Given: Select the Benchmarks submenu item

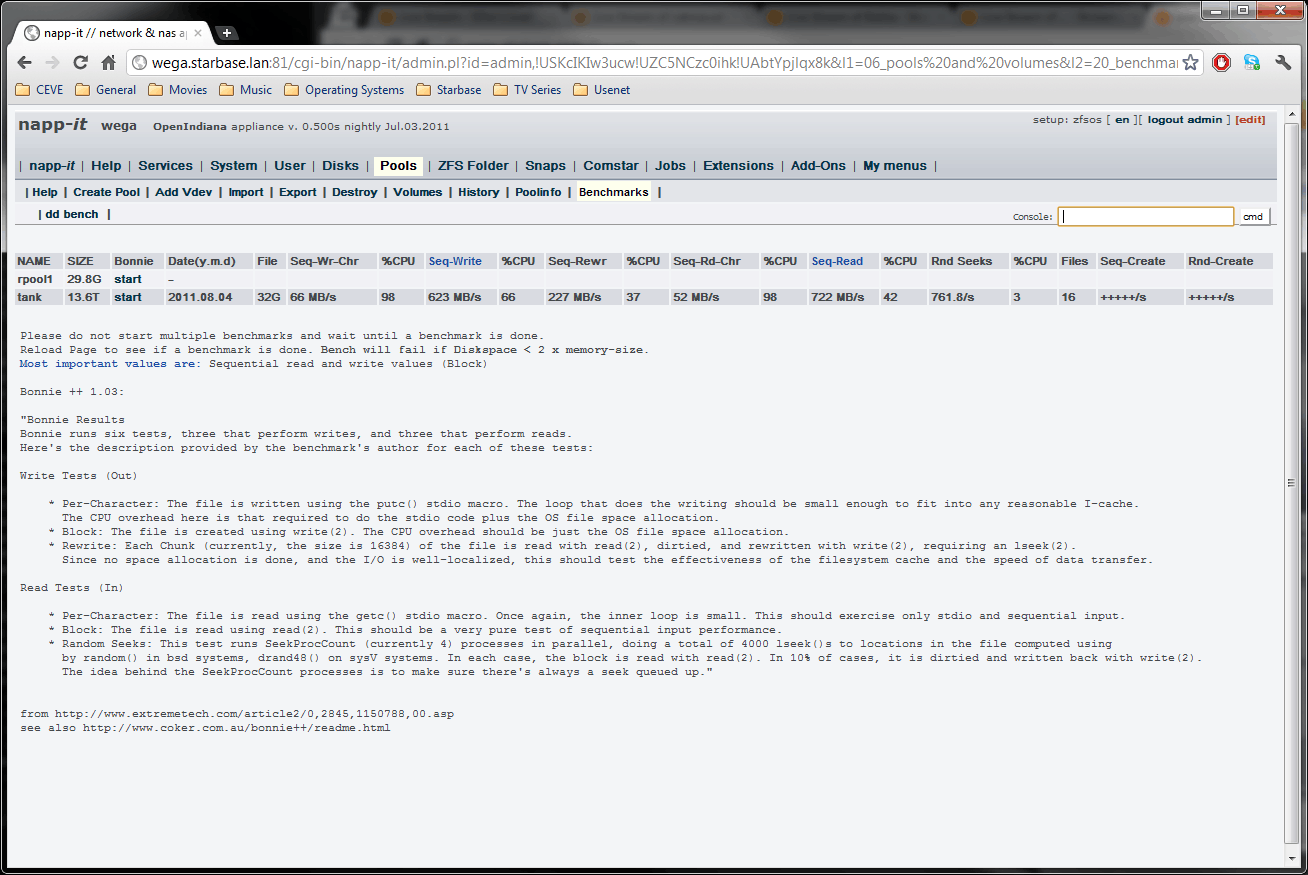Looking at the screenshot, I should pyautogui.click(x=614, y=192).
